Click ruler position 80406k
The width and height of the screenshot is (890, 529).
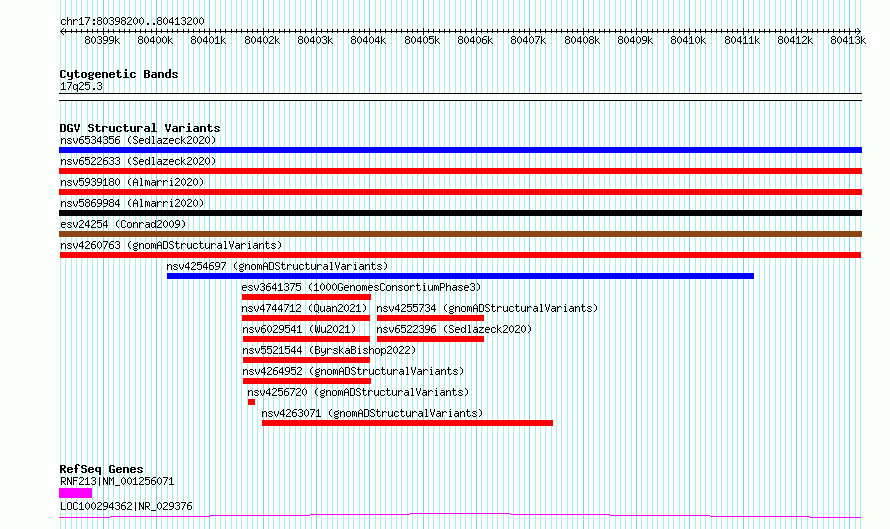tap(475, 40)
